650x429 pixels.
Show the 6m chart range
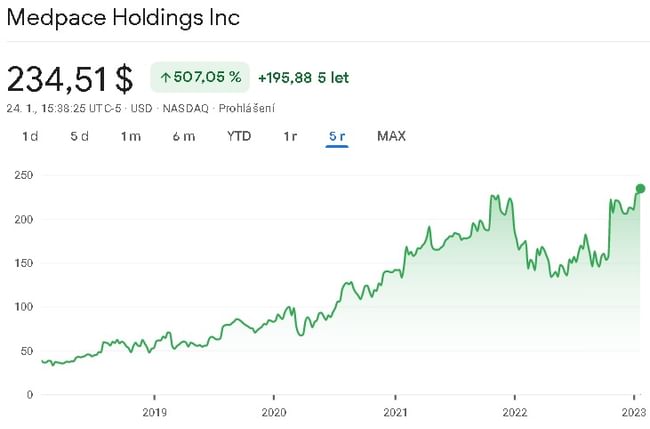coord(183,136)
